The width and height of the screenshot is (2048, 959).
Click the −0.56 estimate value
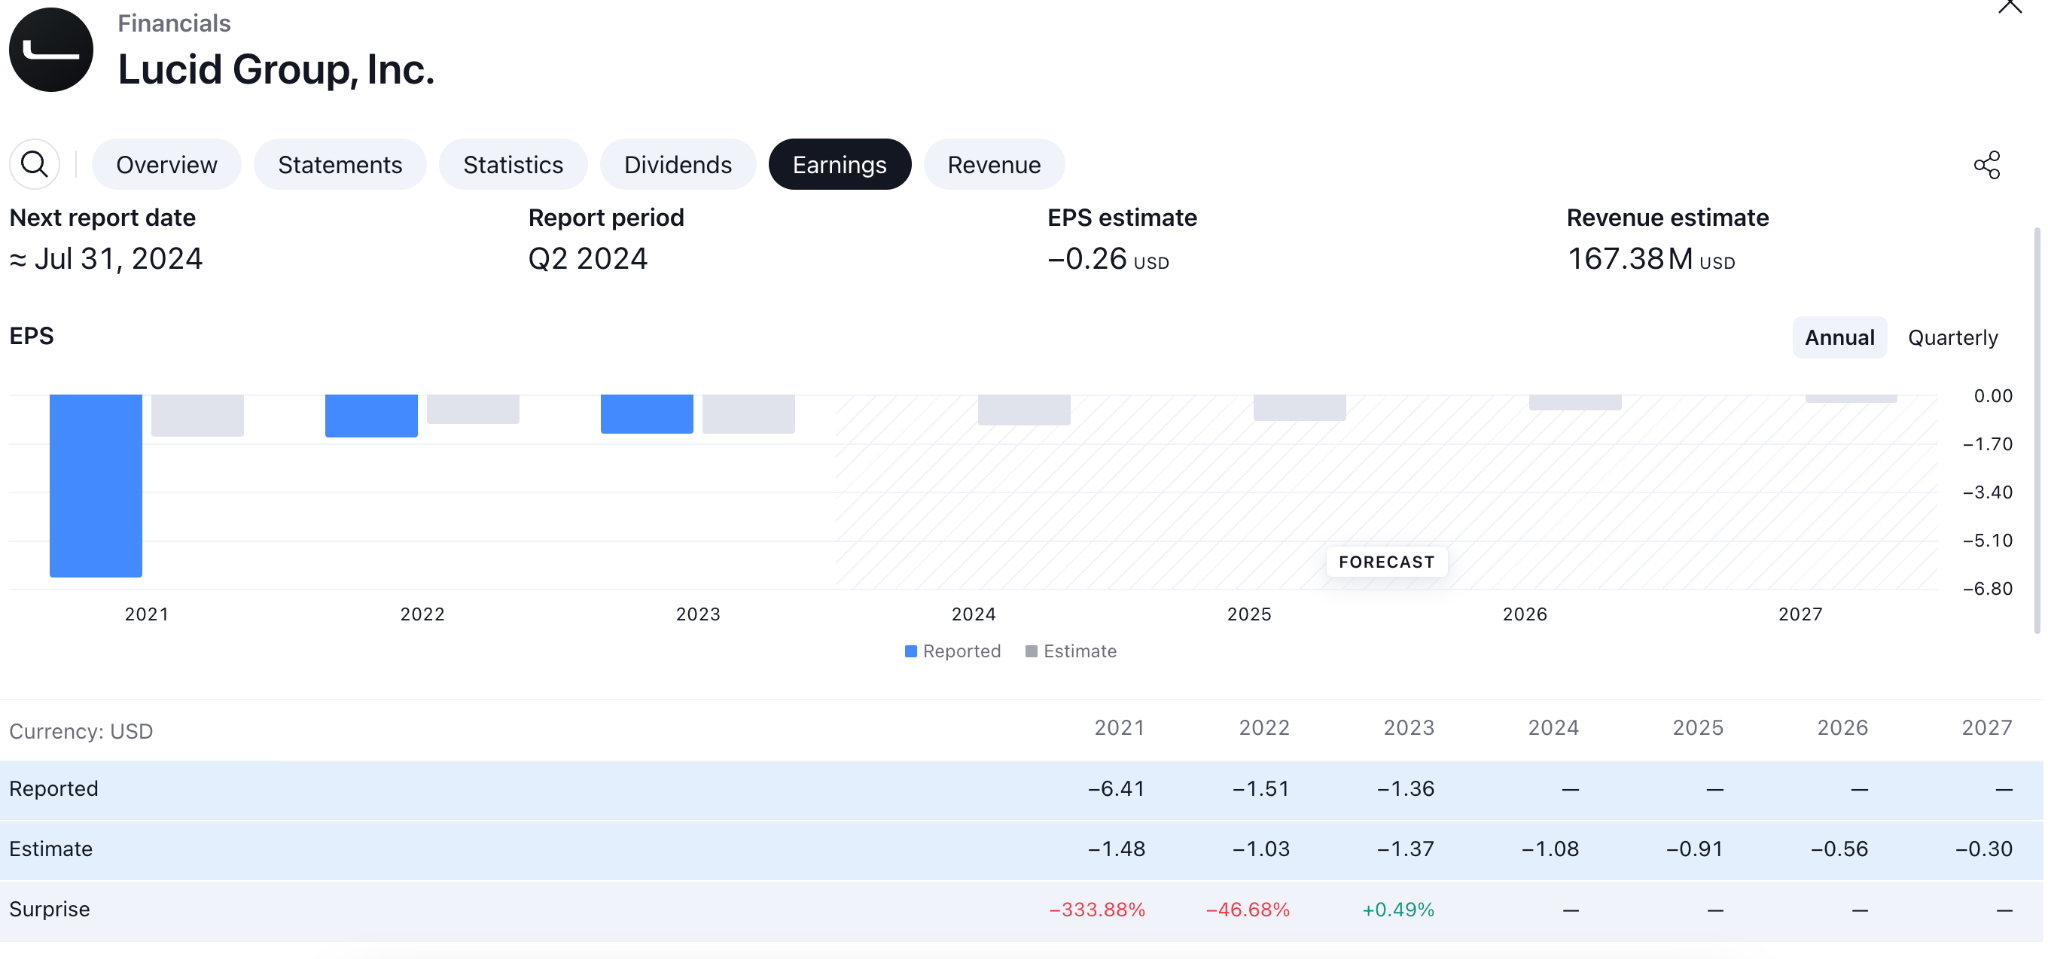[1839, 849]
